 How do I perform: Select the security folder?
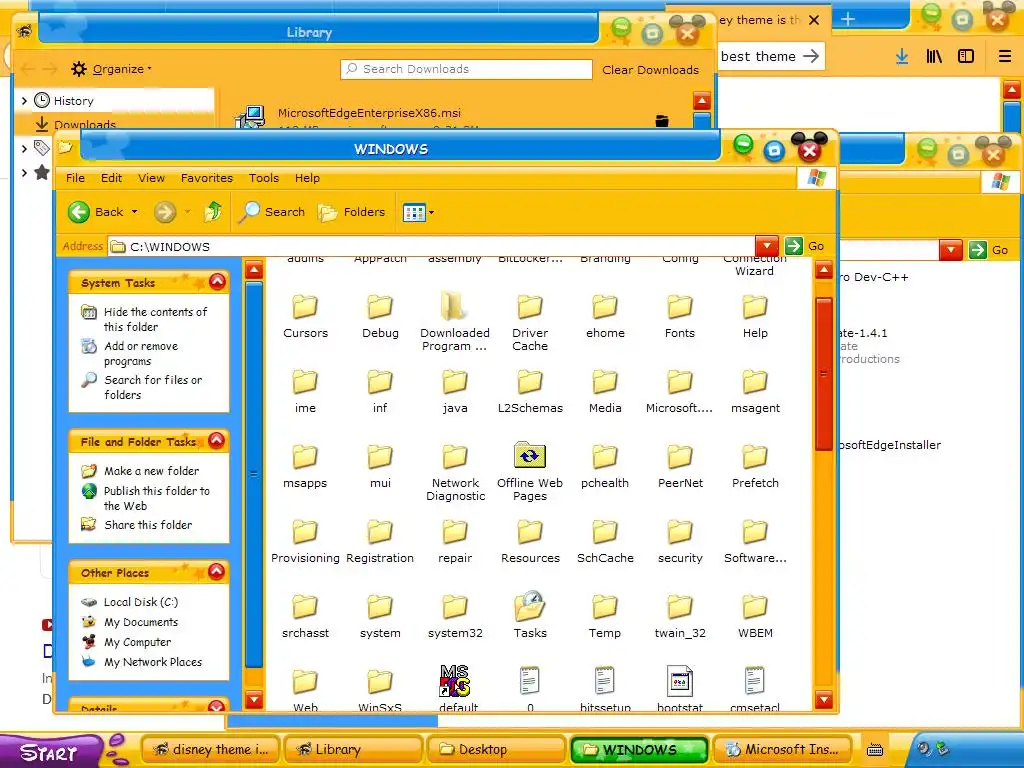(x=680, y=541)
